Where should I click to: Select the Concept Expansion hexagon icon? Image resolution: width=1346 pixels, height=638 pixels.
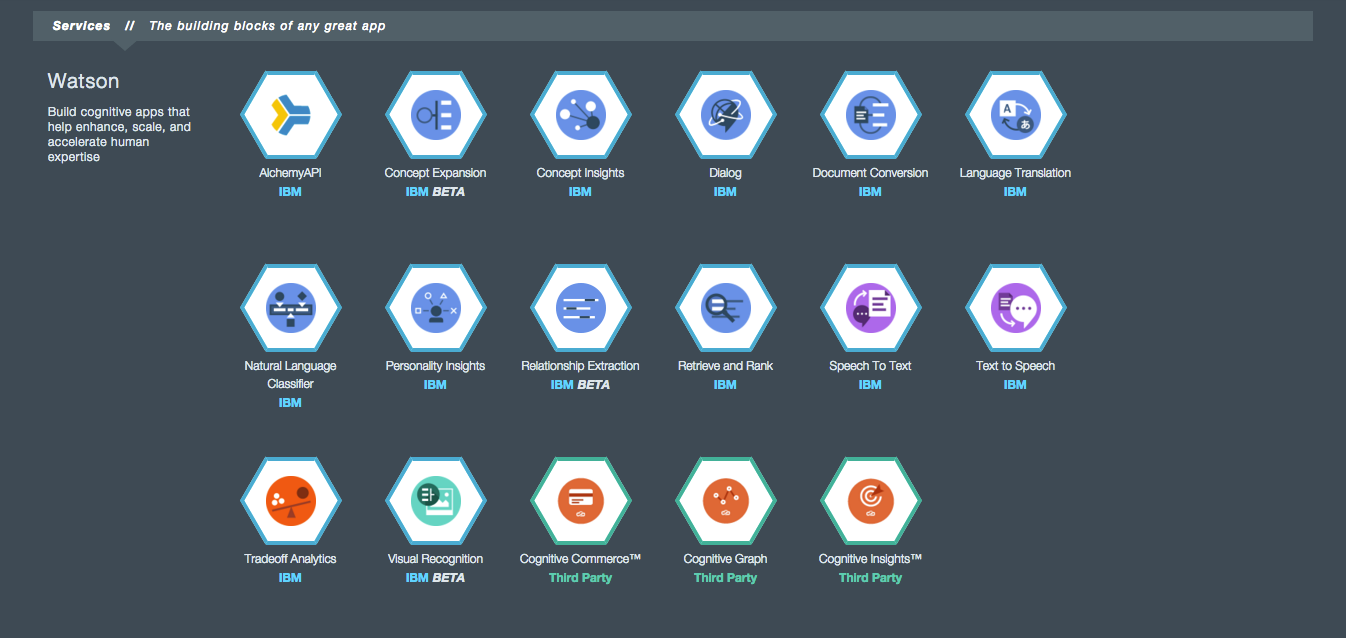[x=435, y=115]
